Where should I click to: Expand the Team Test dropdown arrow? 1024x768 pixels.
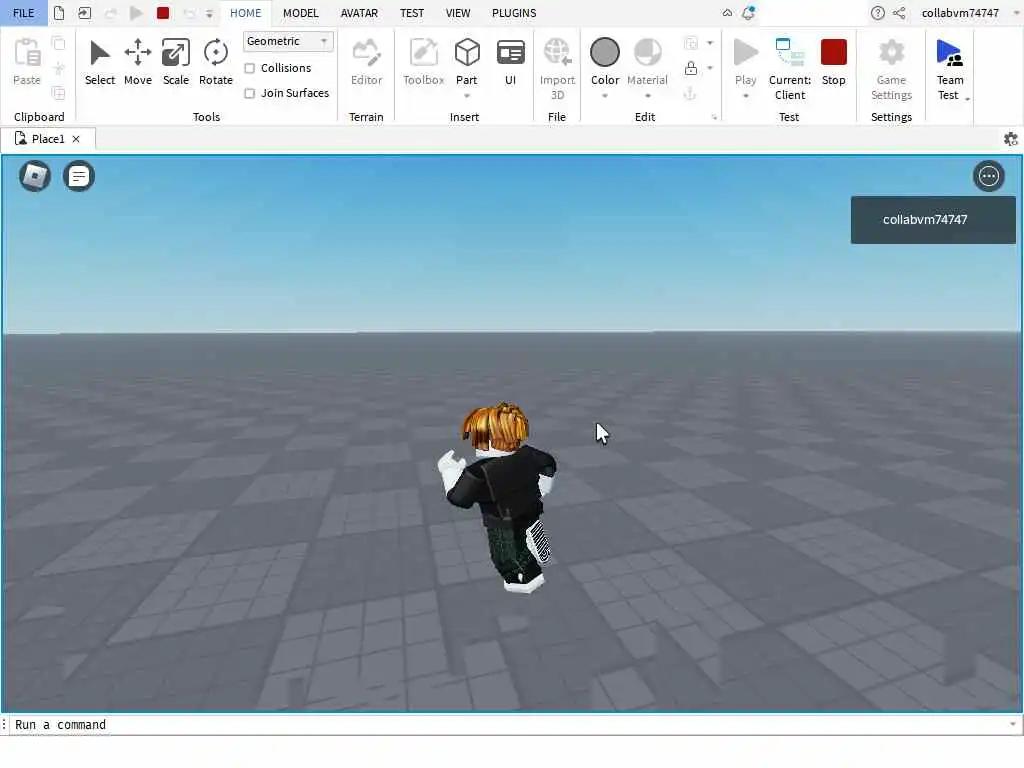pos(967,99)
